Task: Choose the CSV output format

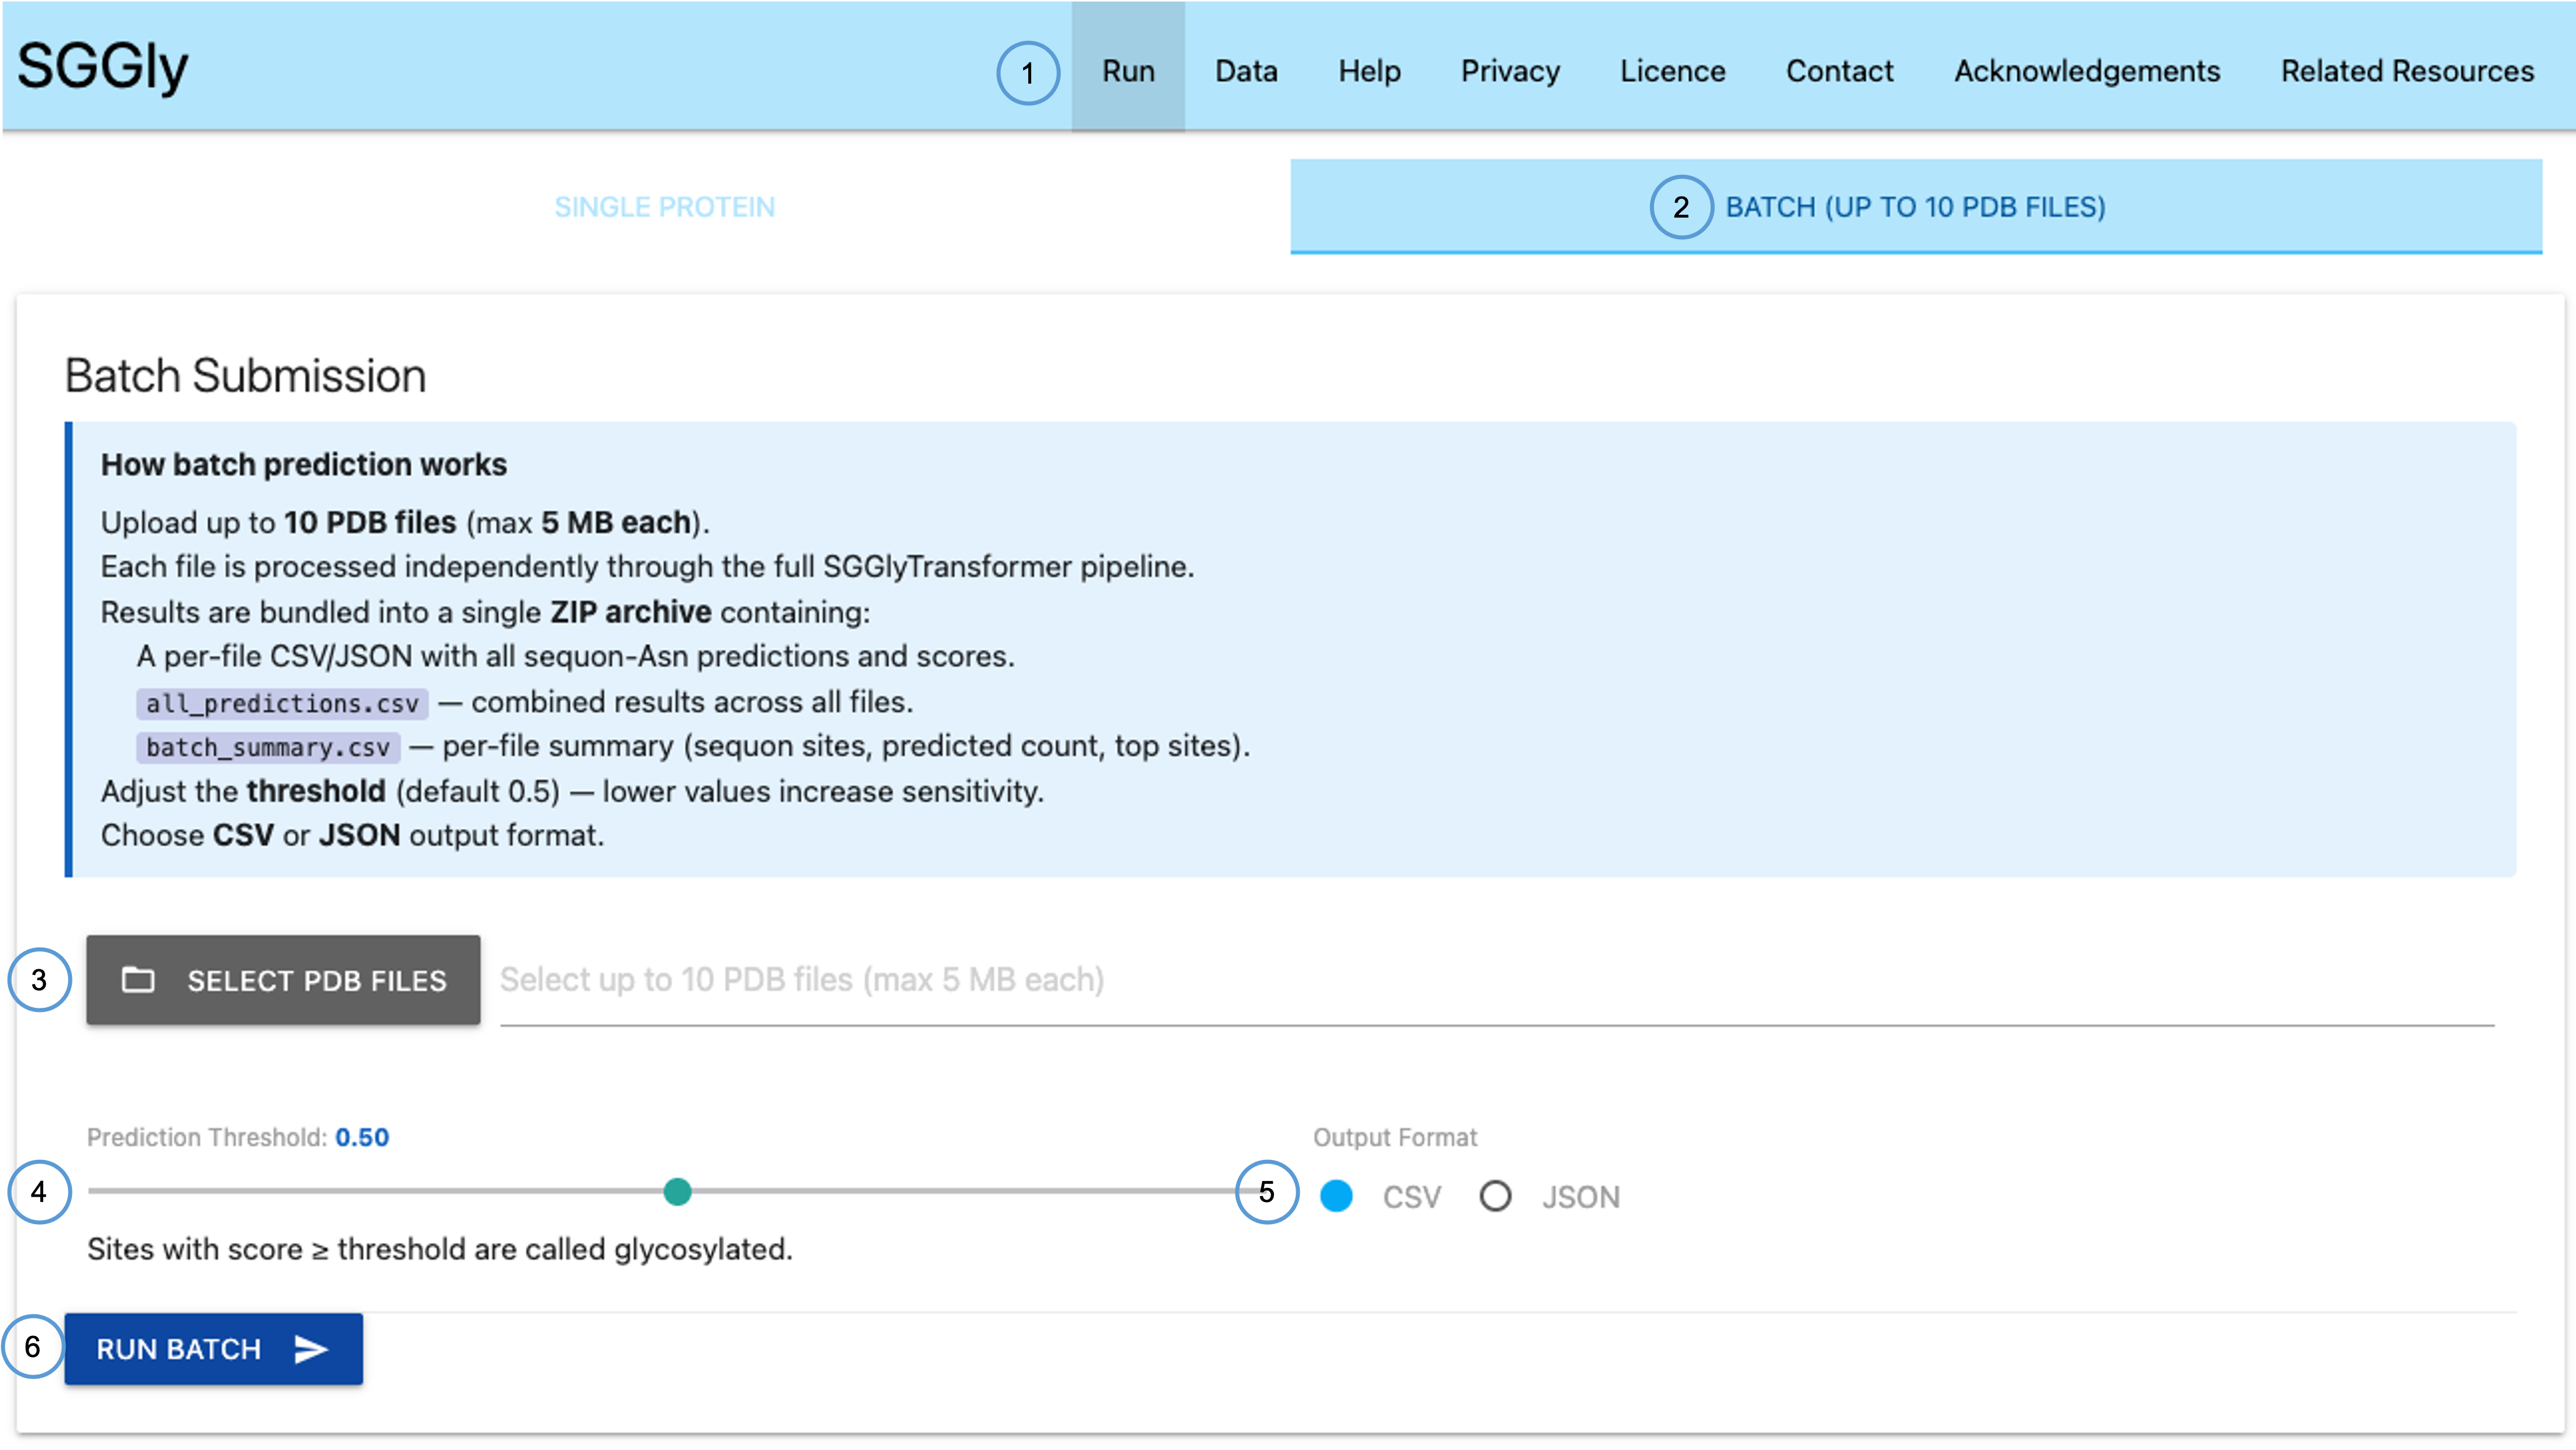Action: [x=1337, y=1196]
